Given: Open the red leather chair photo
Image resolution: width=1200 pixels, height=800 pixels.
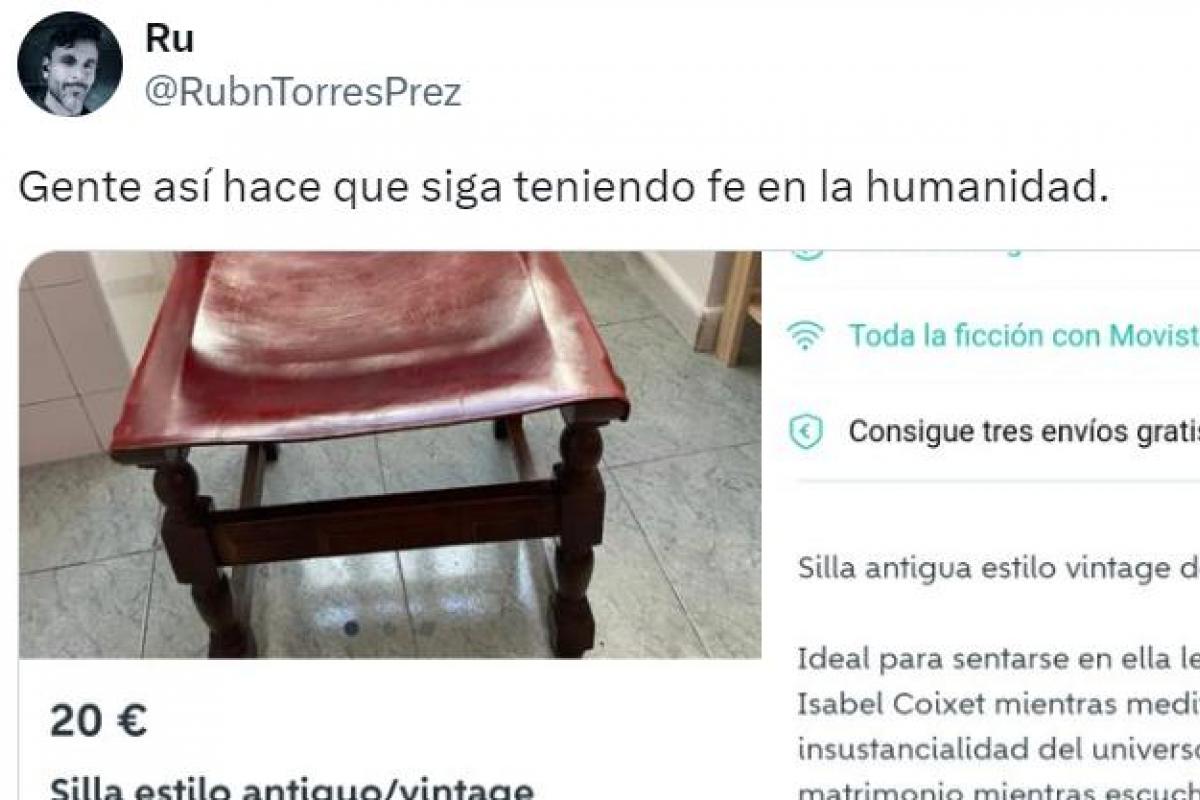Looking at the screenshot, I should [x=390, y=455].
